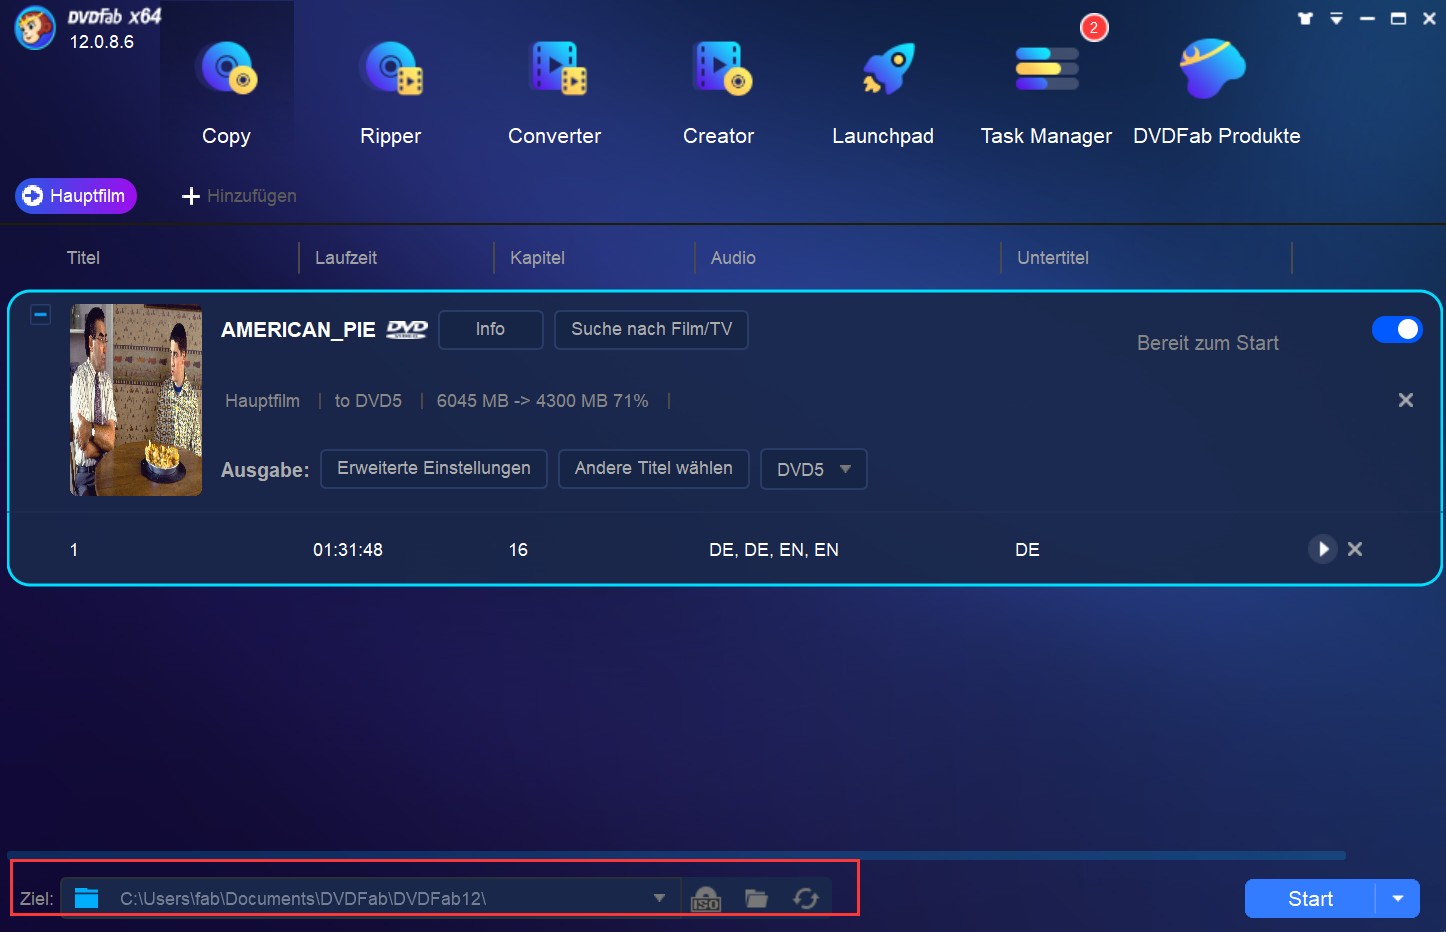Click the Laufzeit column header

pyautogui.click(x=346, y=258)
